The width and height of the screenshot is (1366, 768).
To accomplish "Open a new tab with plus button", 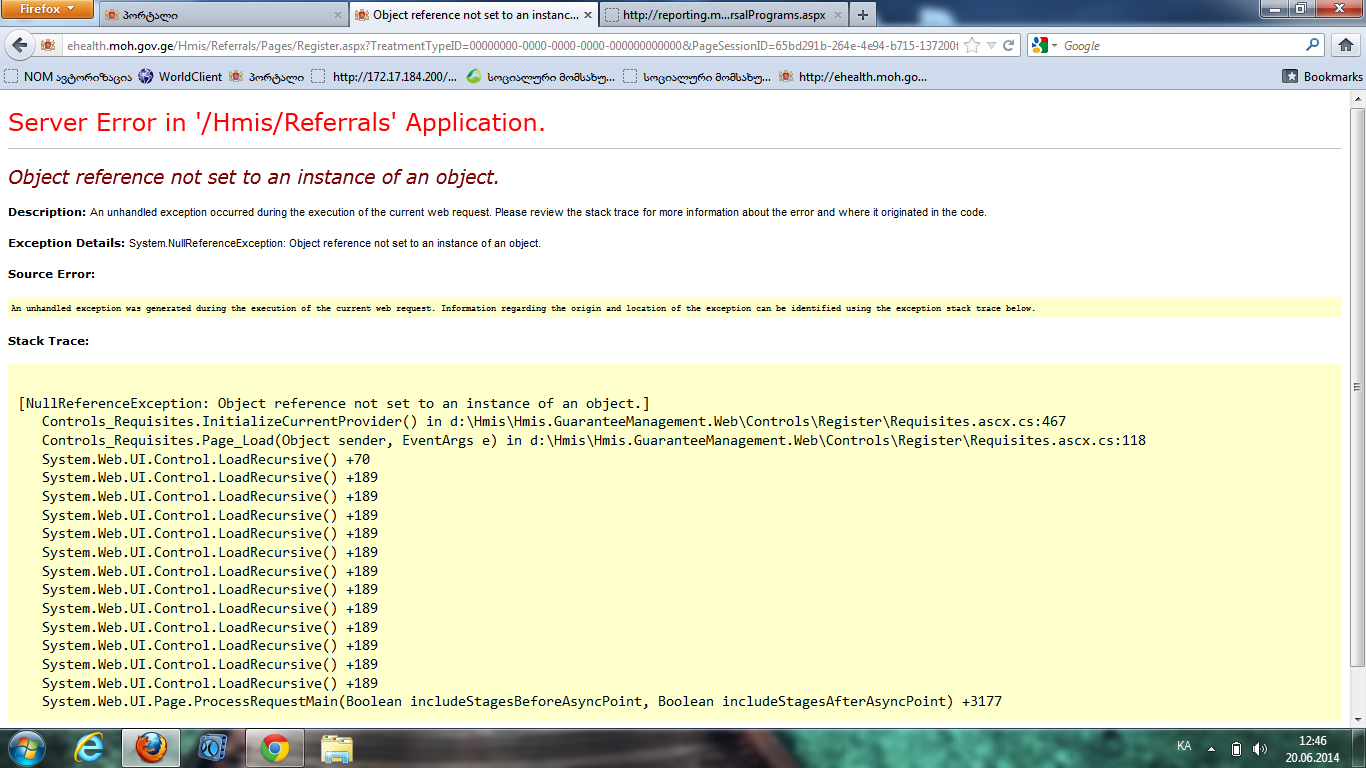I will tap(862, 15).
